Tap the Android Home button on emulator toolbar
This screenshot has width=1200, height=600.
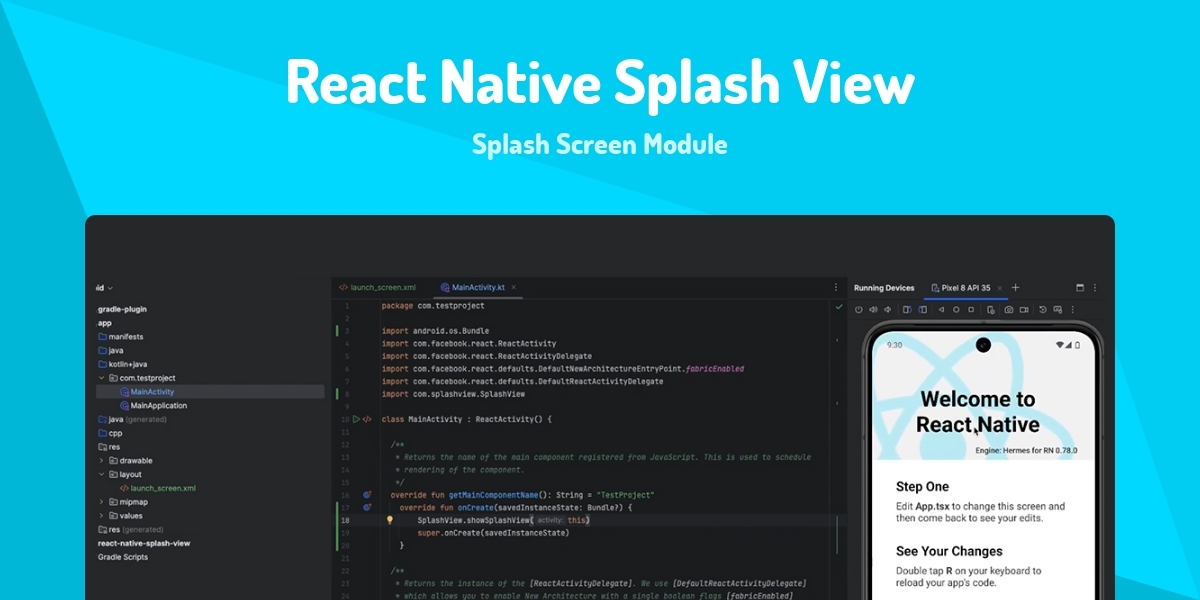coord(956,310)
